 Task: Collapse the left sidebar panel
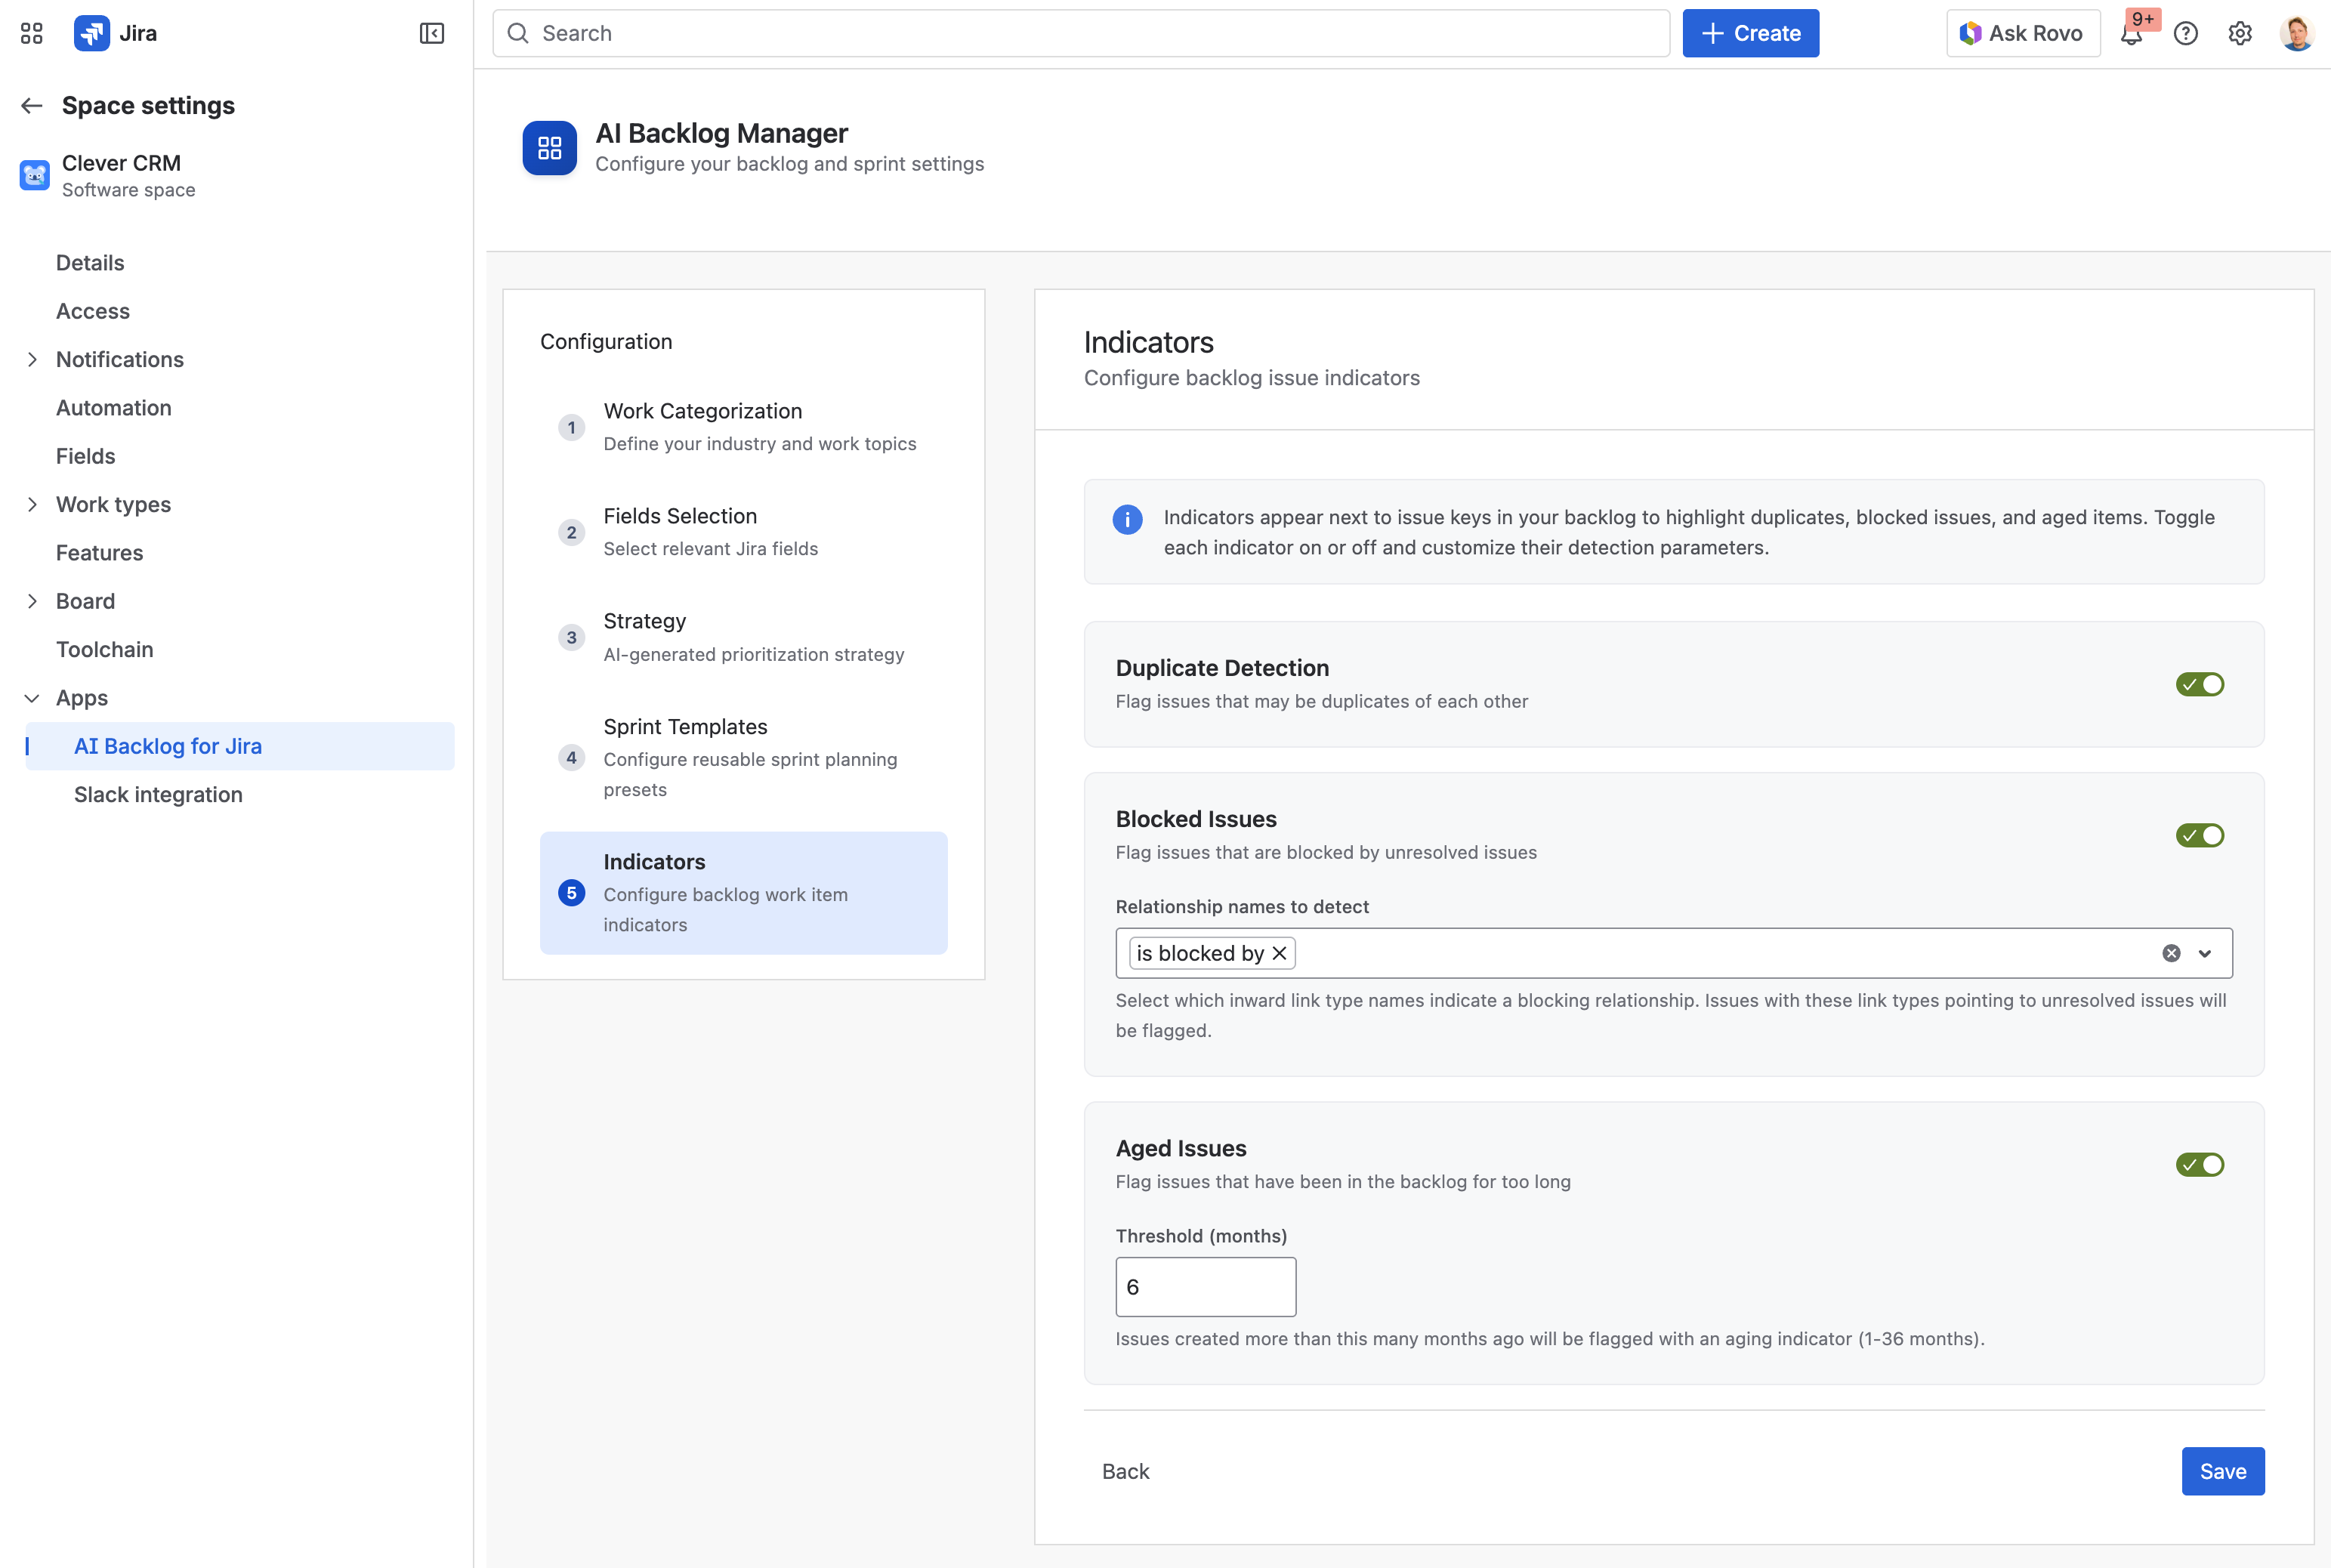click(x=432, y=32)
